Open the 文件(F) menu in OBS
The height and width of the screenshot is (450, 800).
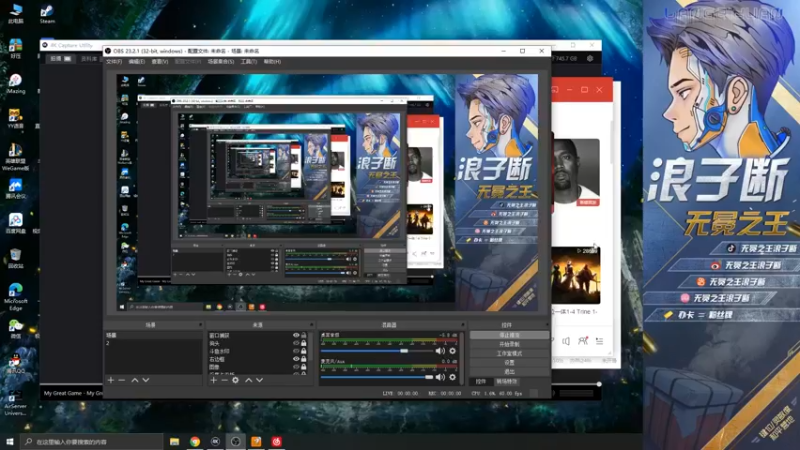[114, 62]
